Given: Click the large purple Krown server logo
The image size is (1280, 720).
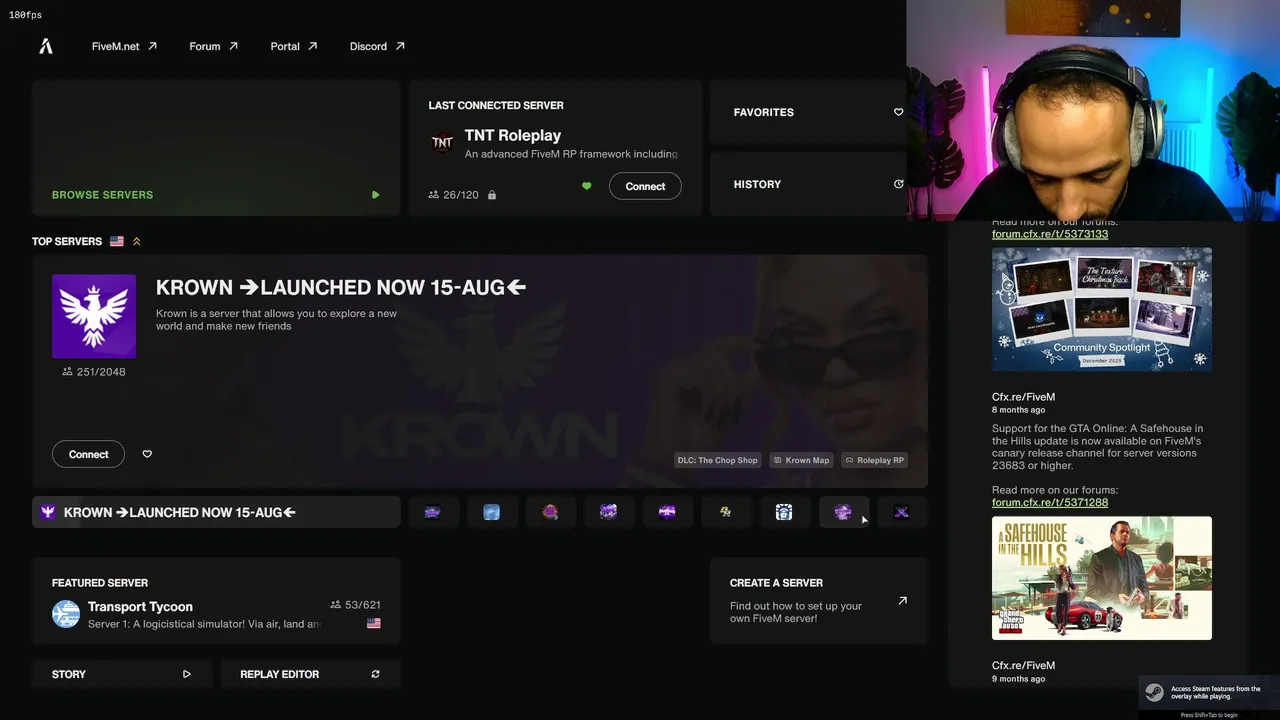Looking at the screenshot, I should tap(94, 316).
